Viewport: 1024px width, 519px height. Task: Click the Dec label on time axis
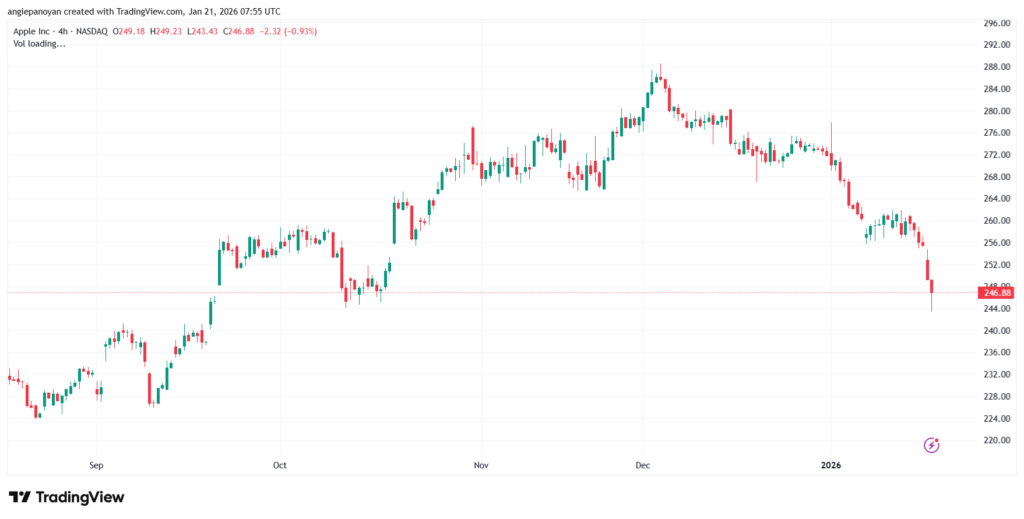[644, 465]
